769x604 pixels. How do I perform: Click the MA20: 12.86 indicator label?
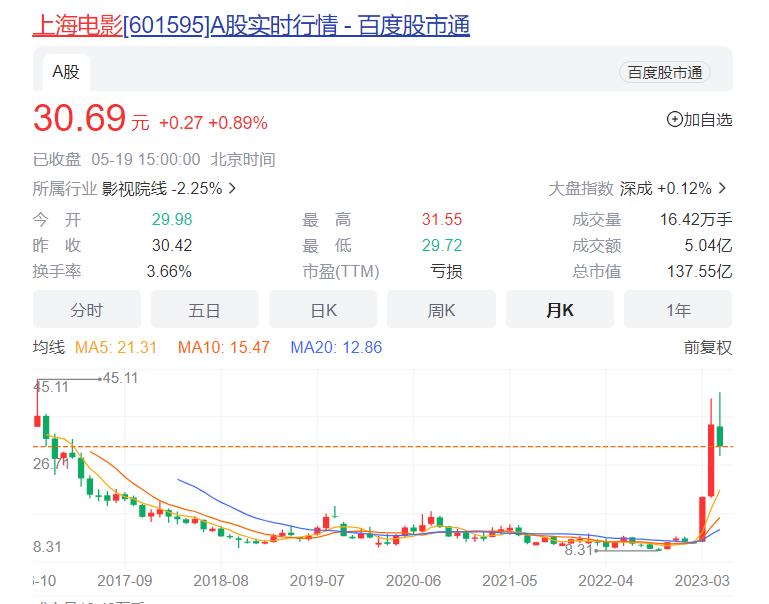point(336,348)
